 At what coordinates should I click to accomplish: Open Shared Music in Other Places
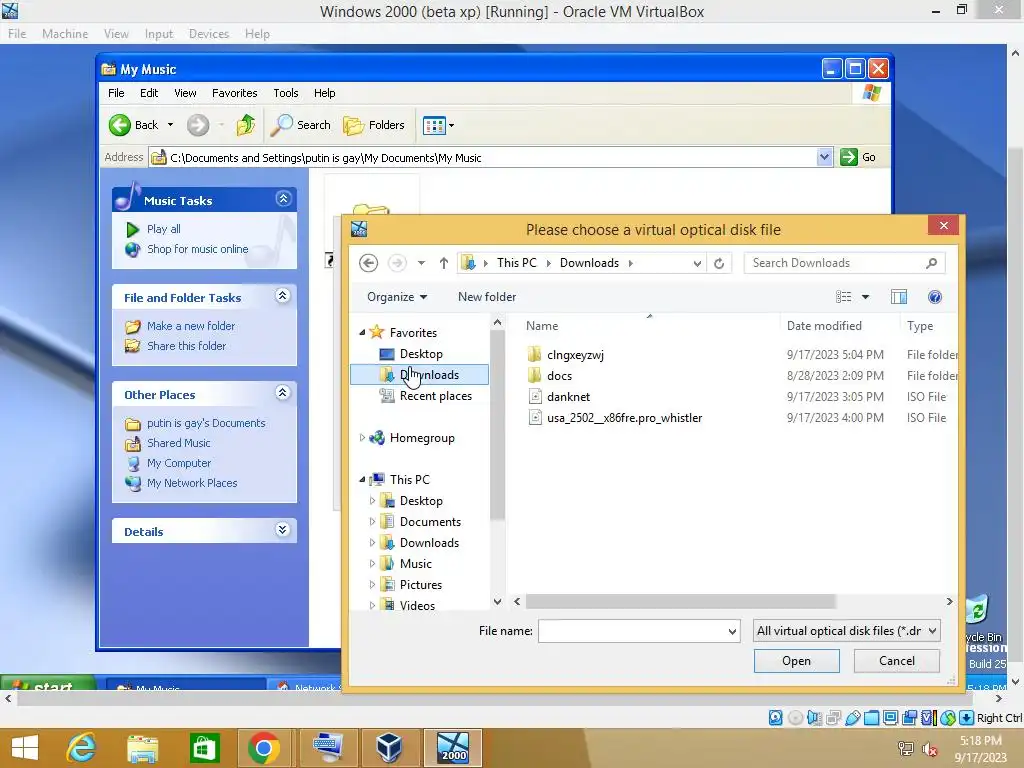pos(178,443)
